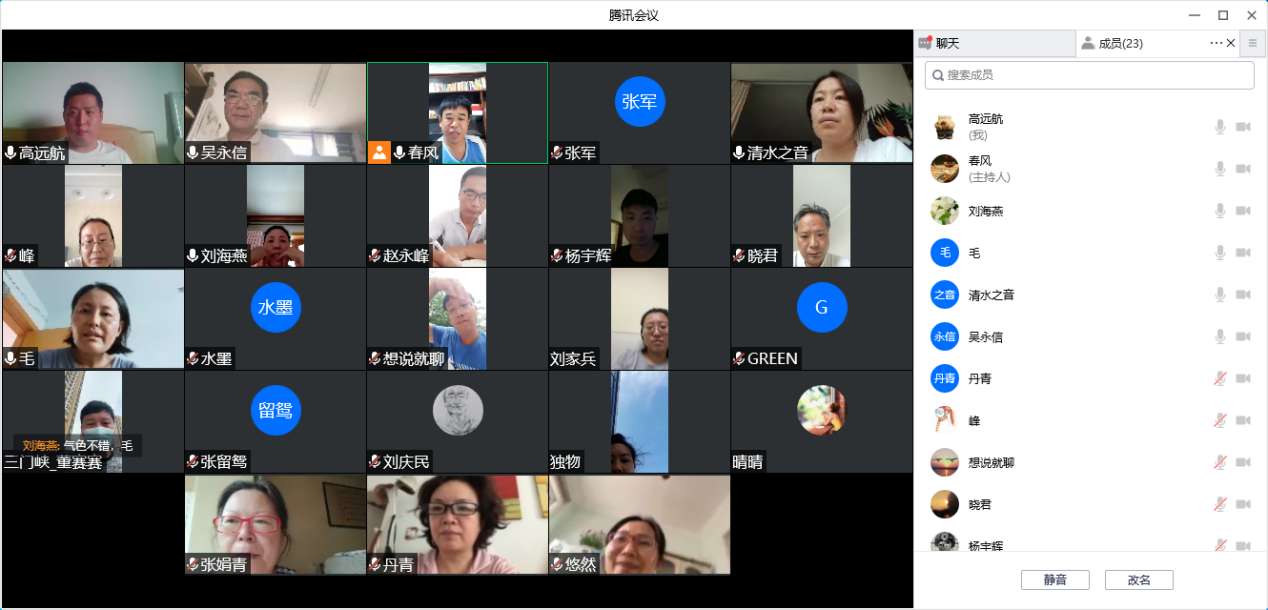This screenshot has height=610, width=1268.
Task: Toggle microphone icon for 清水之音 in member list
Action: pyautogui.click(x=1220, y=295)
